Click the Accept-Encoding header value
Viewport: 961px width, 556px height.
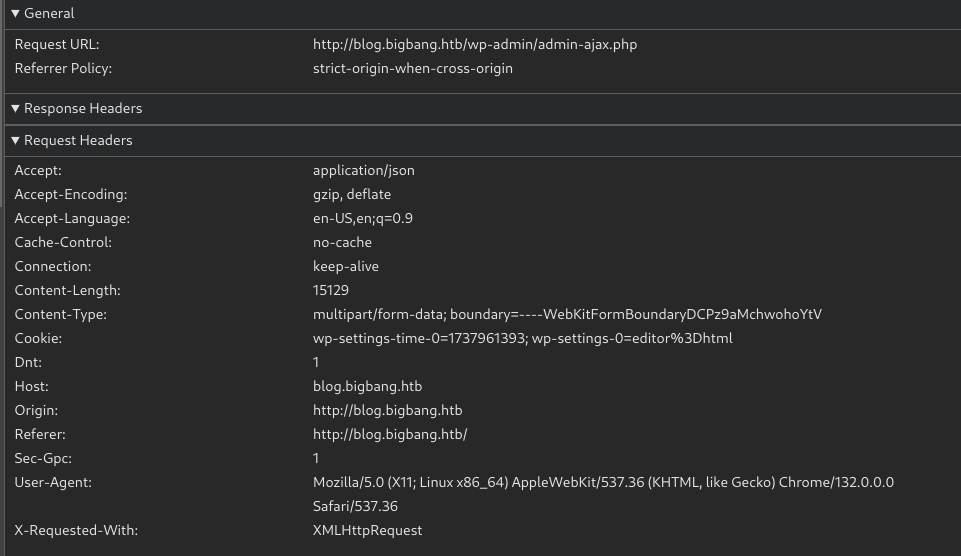[x=351, y=194]
